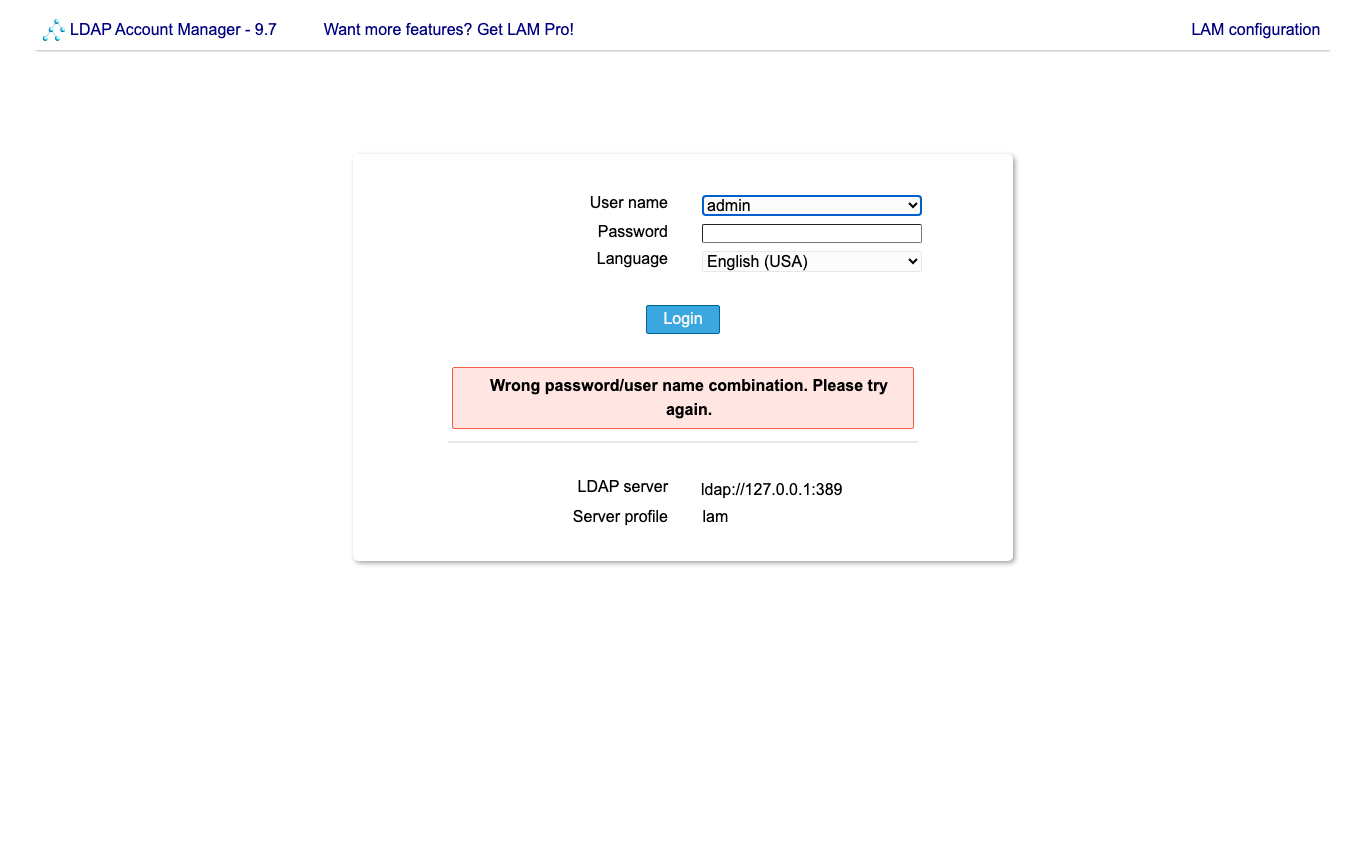Click the server profile value lam
The height and width of the screenshot is (860, 1366).
pos(715,517)
